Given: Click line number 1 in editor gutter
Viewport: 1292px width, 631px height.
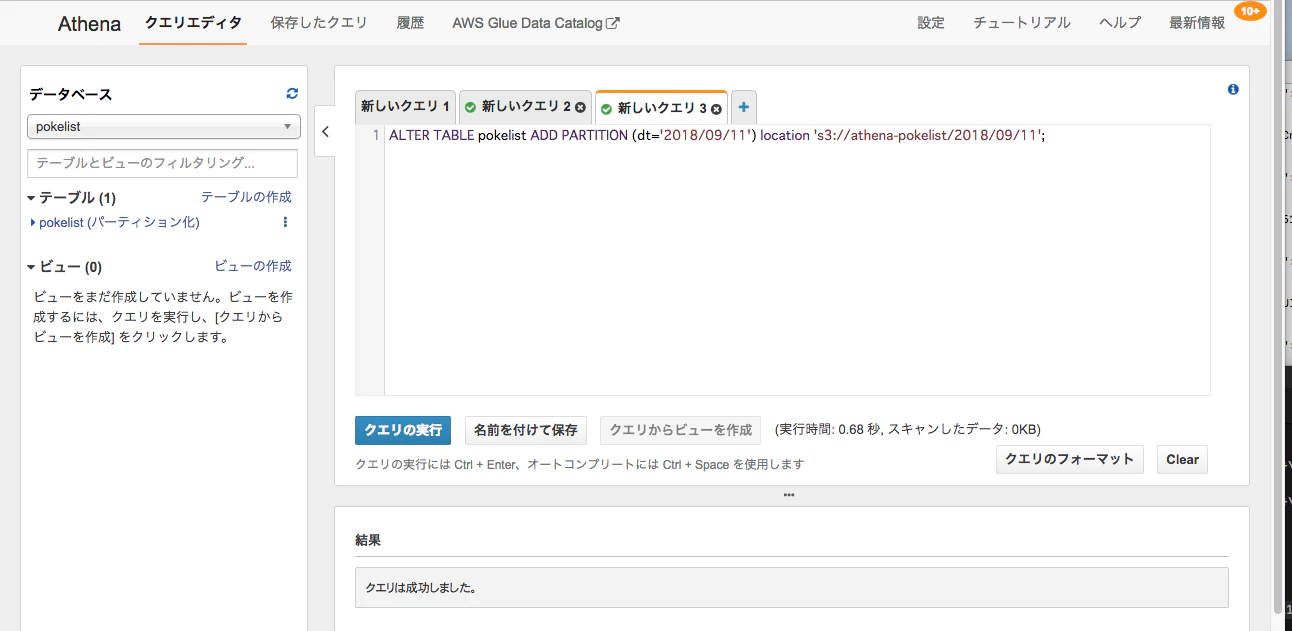Looking at the screenshot, I should pos(376,135).
